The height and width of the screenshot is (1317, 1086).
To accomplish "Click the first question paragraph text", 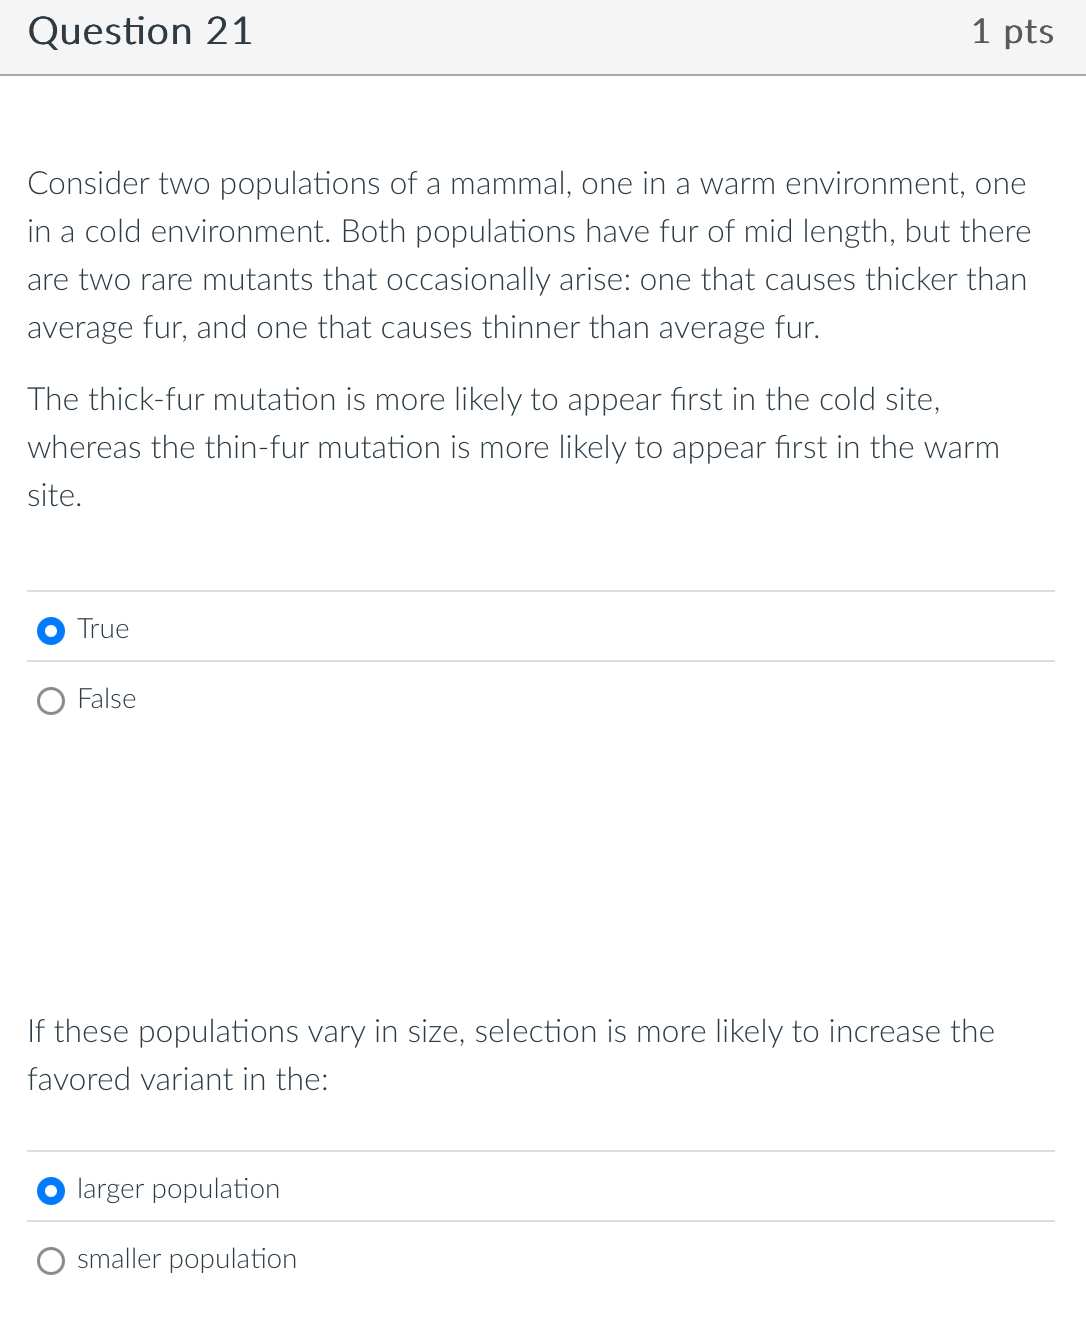I will coord(528,255).
